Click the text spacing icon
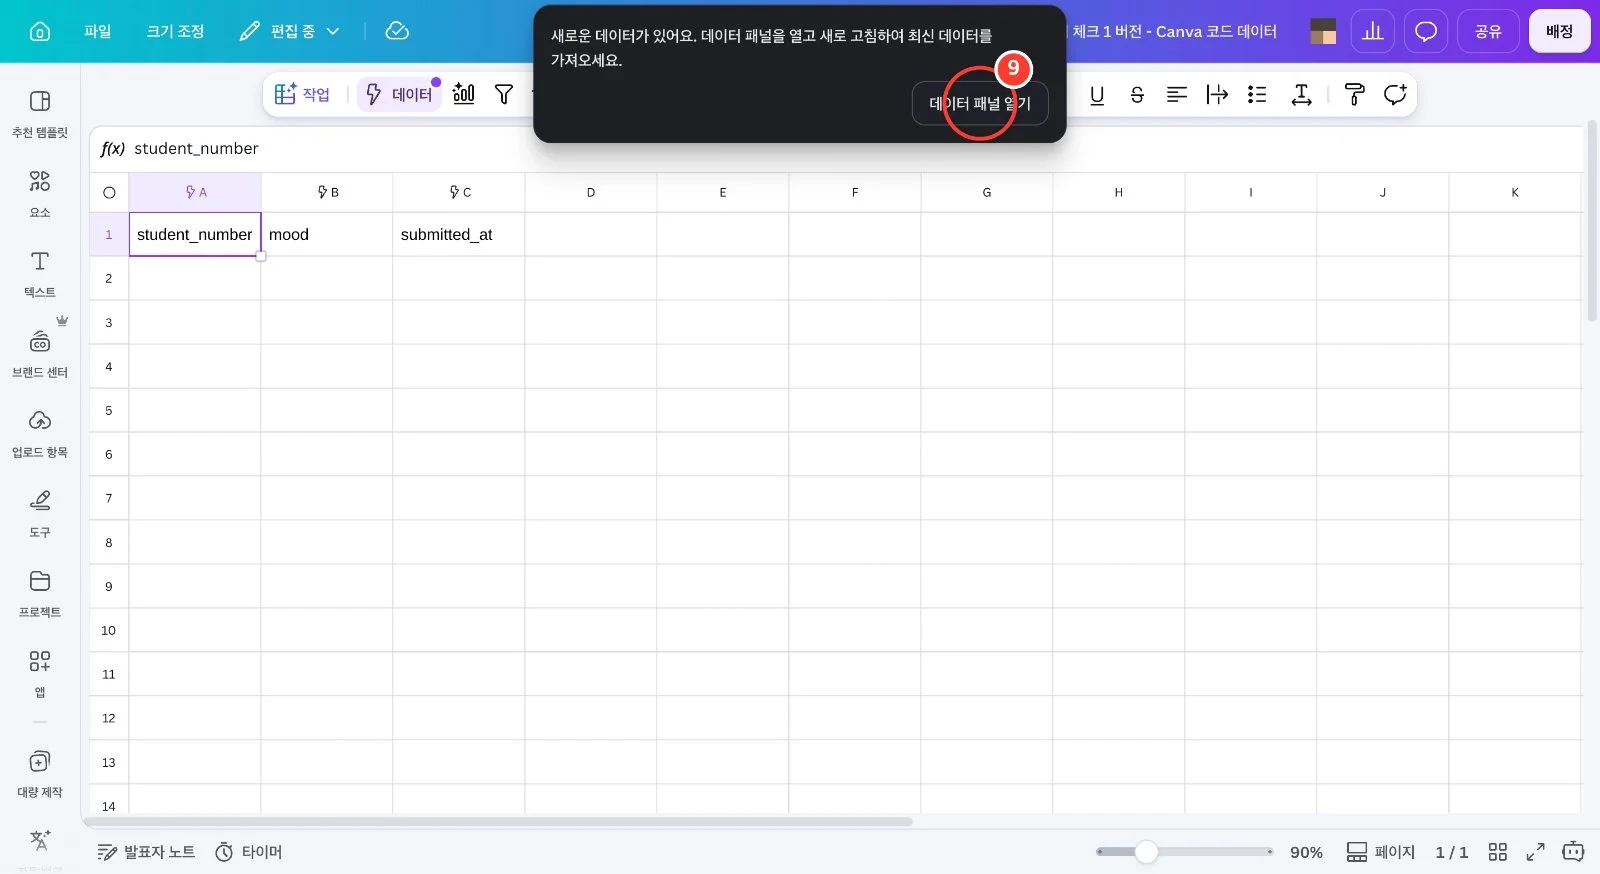1600x874 pixels. (1301, 94)
